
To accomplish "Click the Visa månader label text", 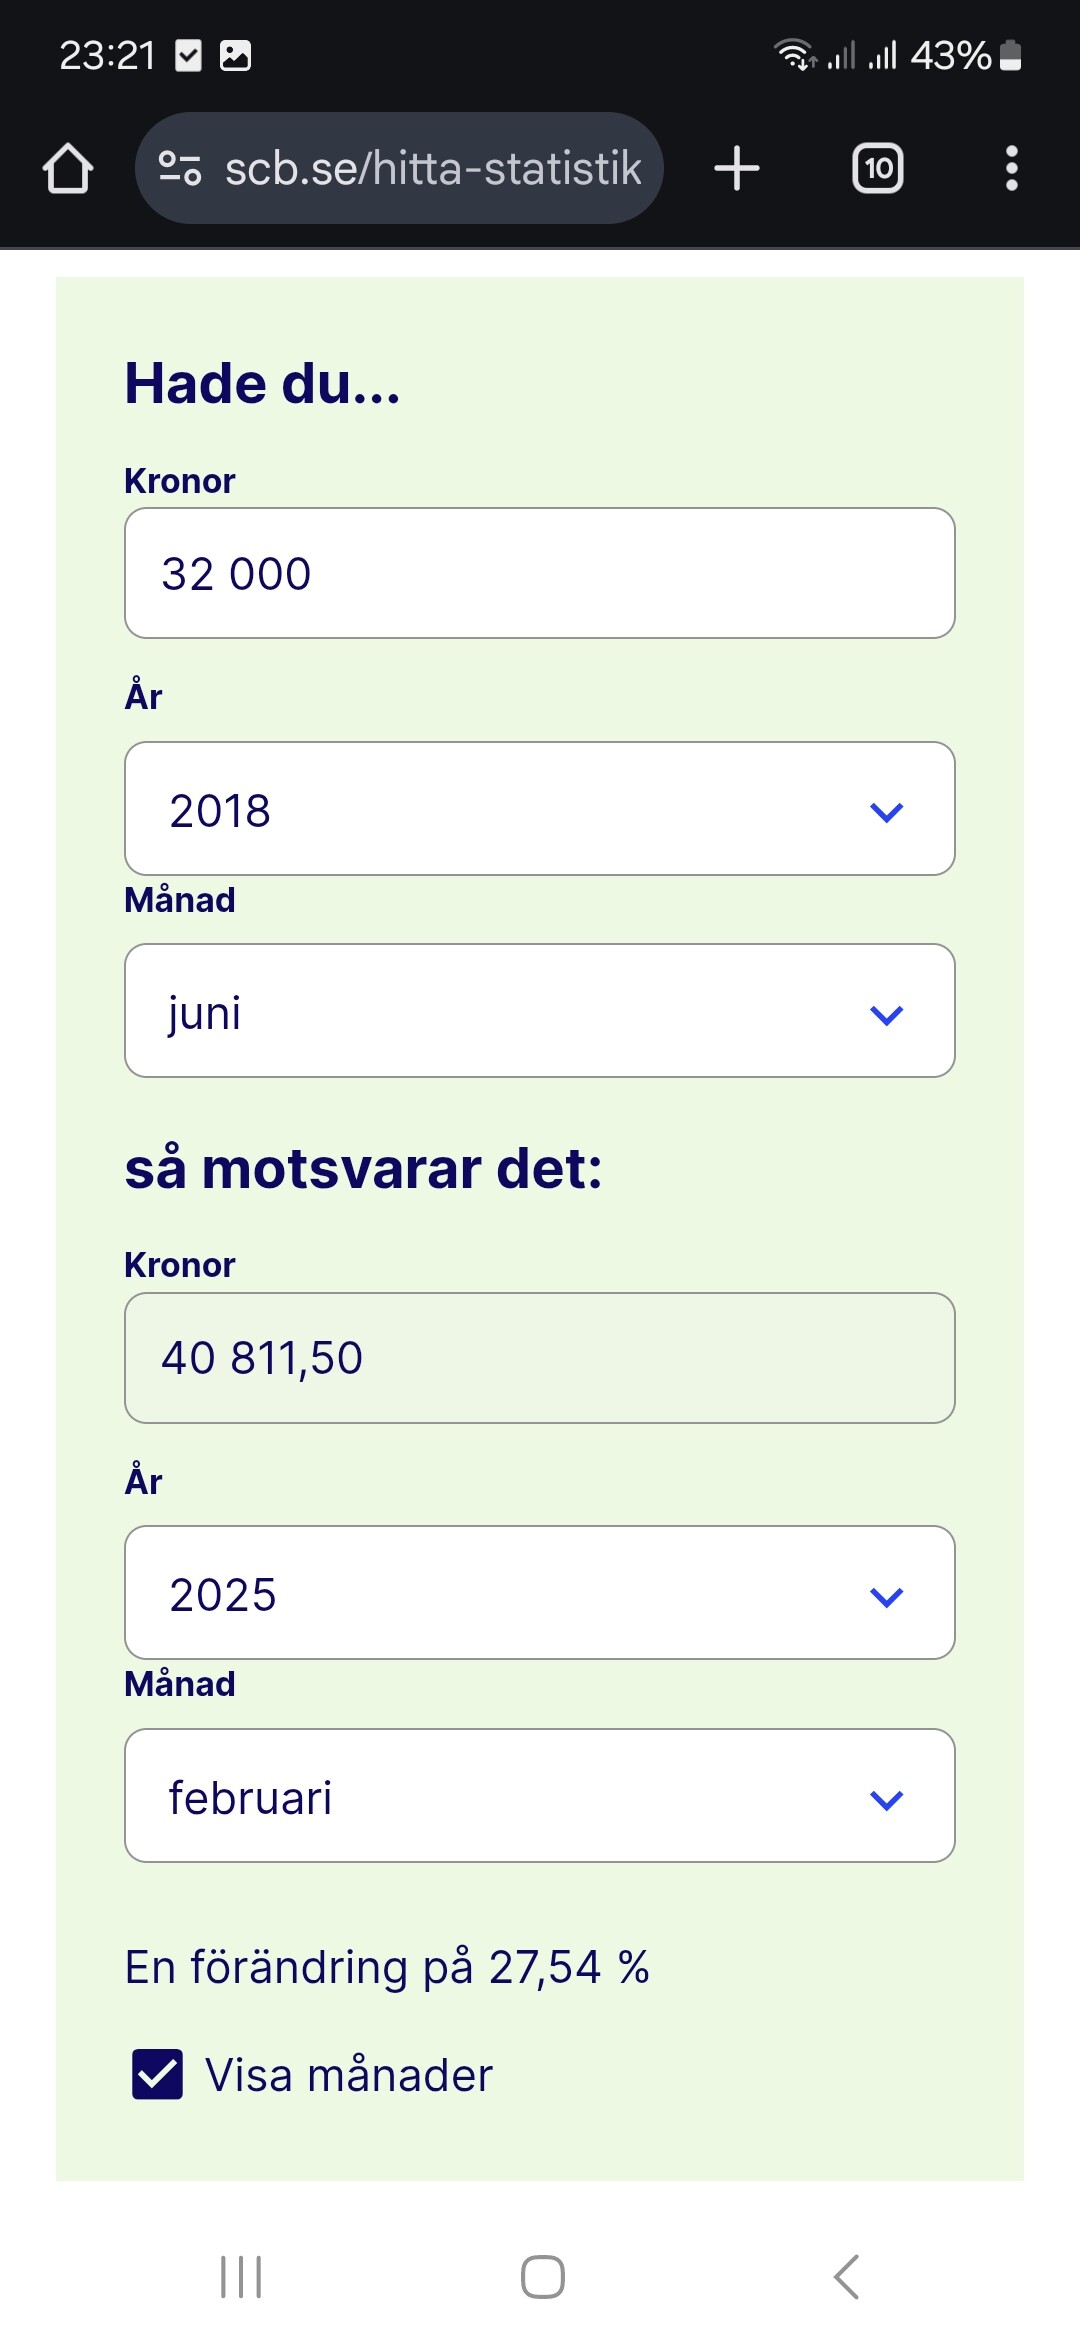I will [x=349, y=2075].
